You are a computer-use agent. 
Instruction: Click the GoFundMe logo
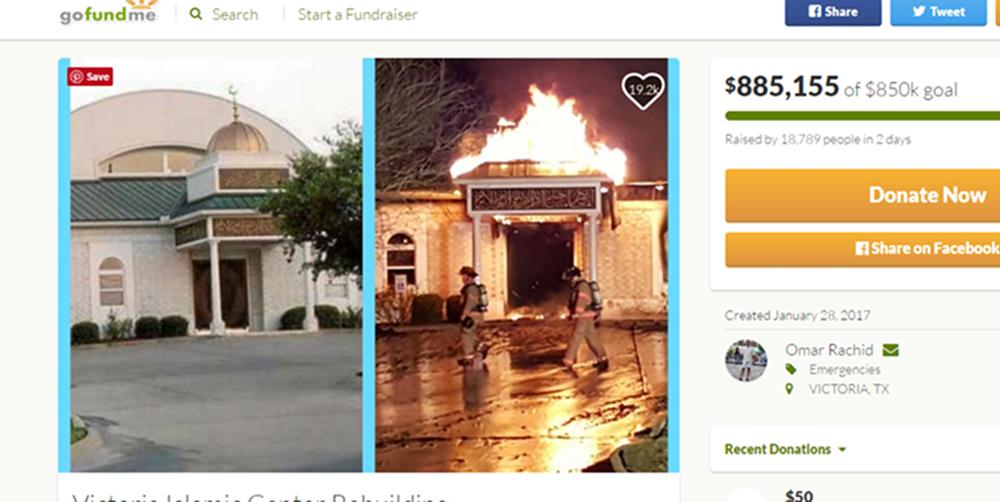point(108,12)
